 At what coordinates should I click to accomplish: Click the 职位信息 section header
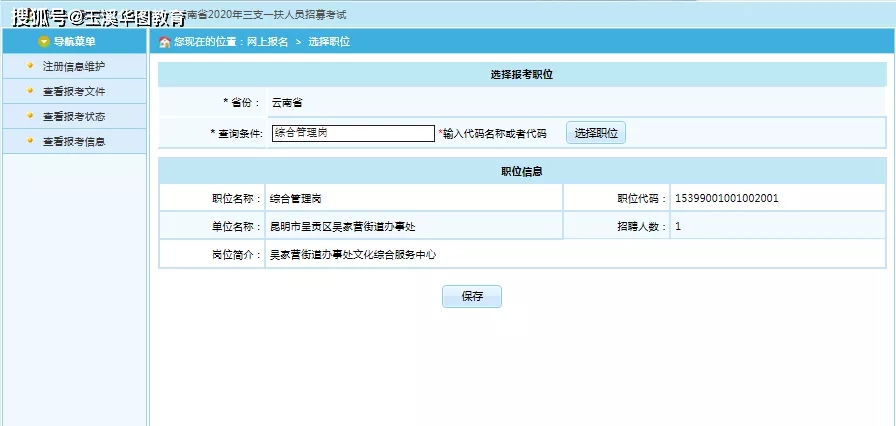click(522, 171)
